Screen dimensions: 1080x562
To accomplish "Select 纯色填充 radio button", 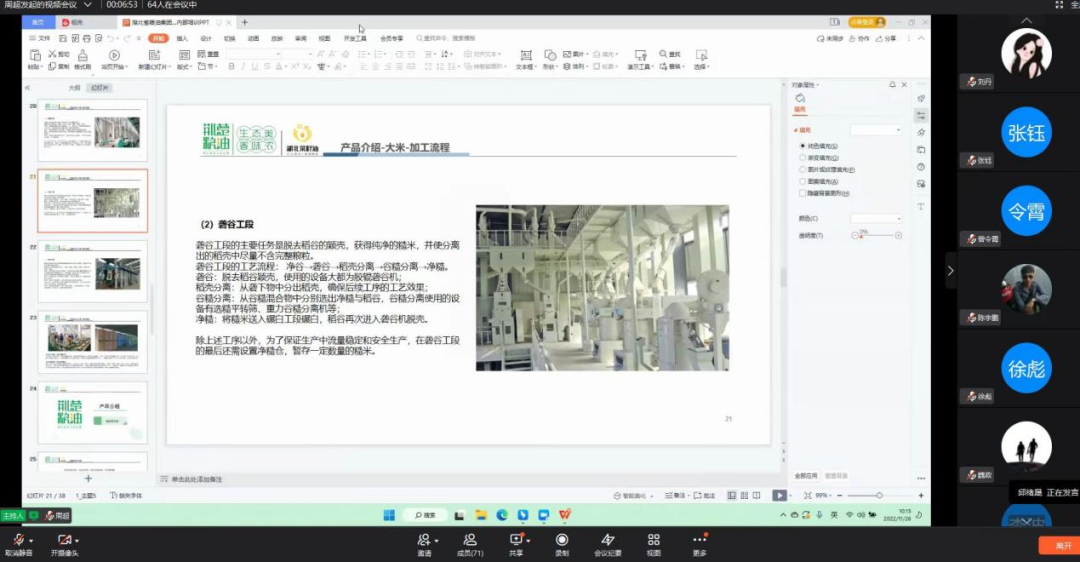I will coord(803,146).
